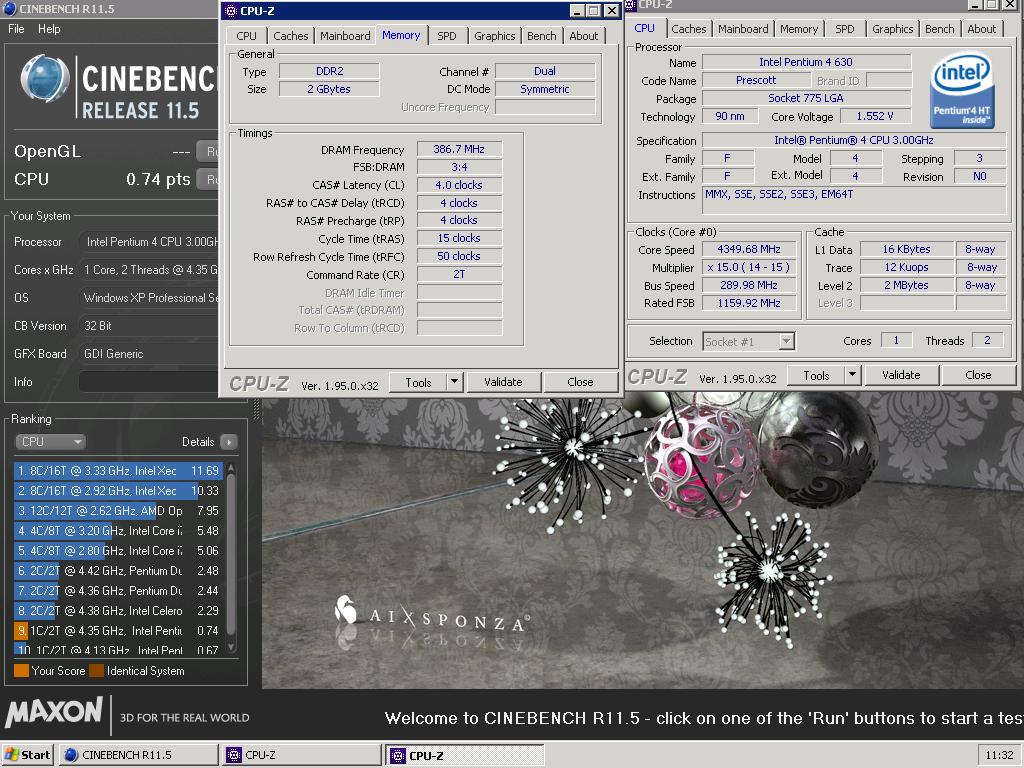The height and width of the screenshot is (768, 1024).
Task: Run the OpenGL benchmark in Cinebench
Action: 208,152
